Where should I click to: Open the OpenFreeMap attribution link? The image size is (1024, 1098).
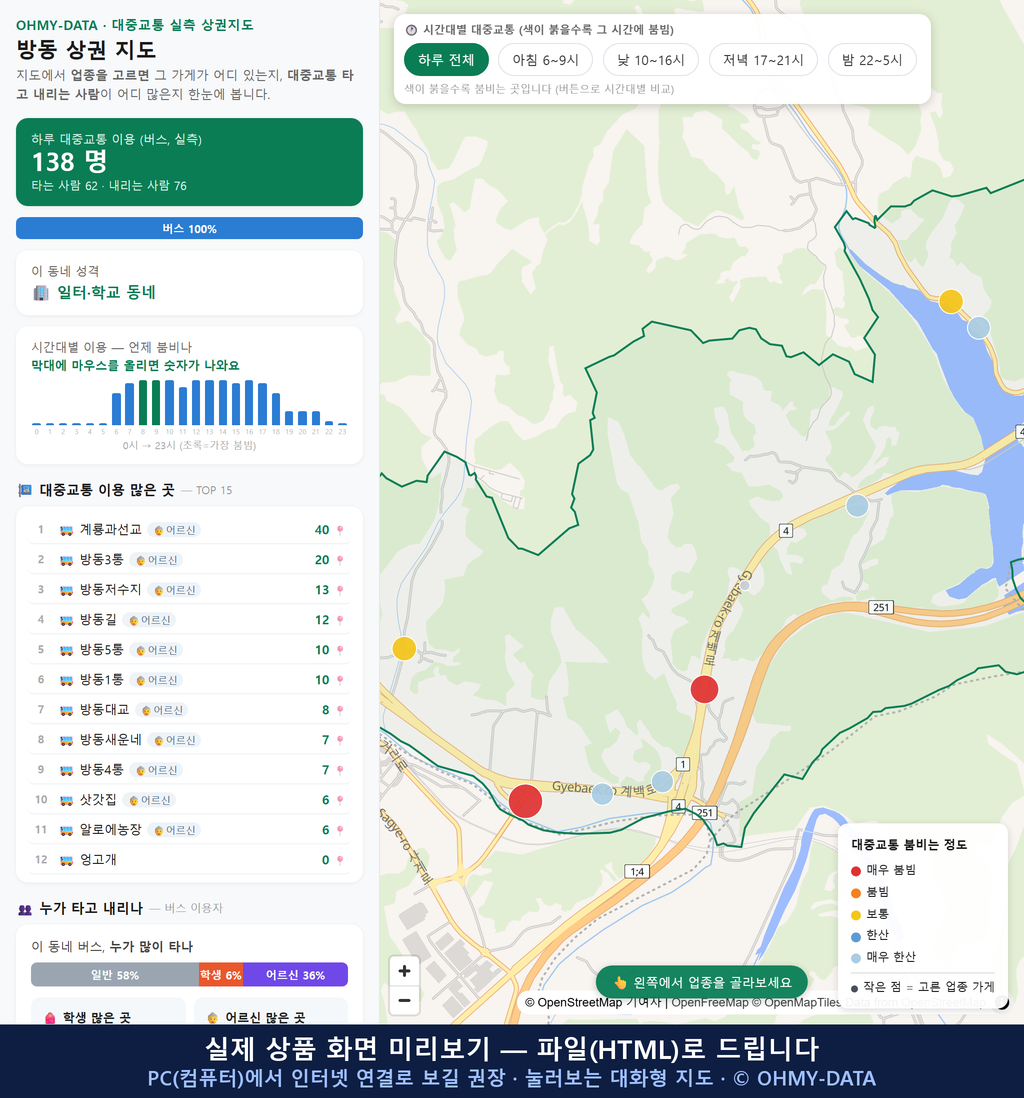tap(710, 1003)
